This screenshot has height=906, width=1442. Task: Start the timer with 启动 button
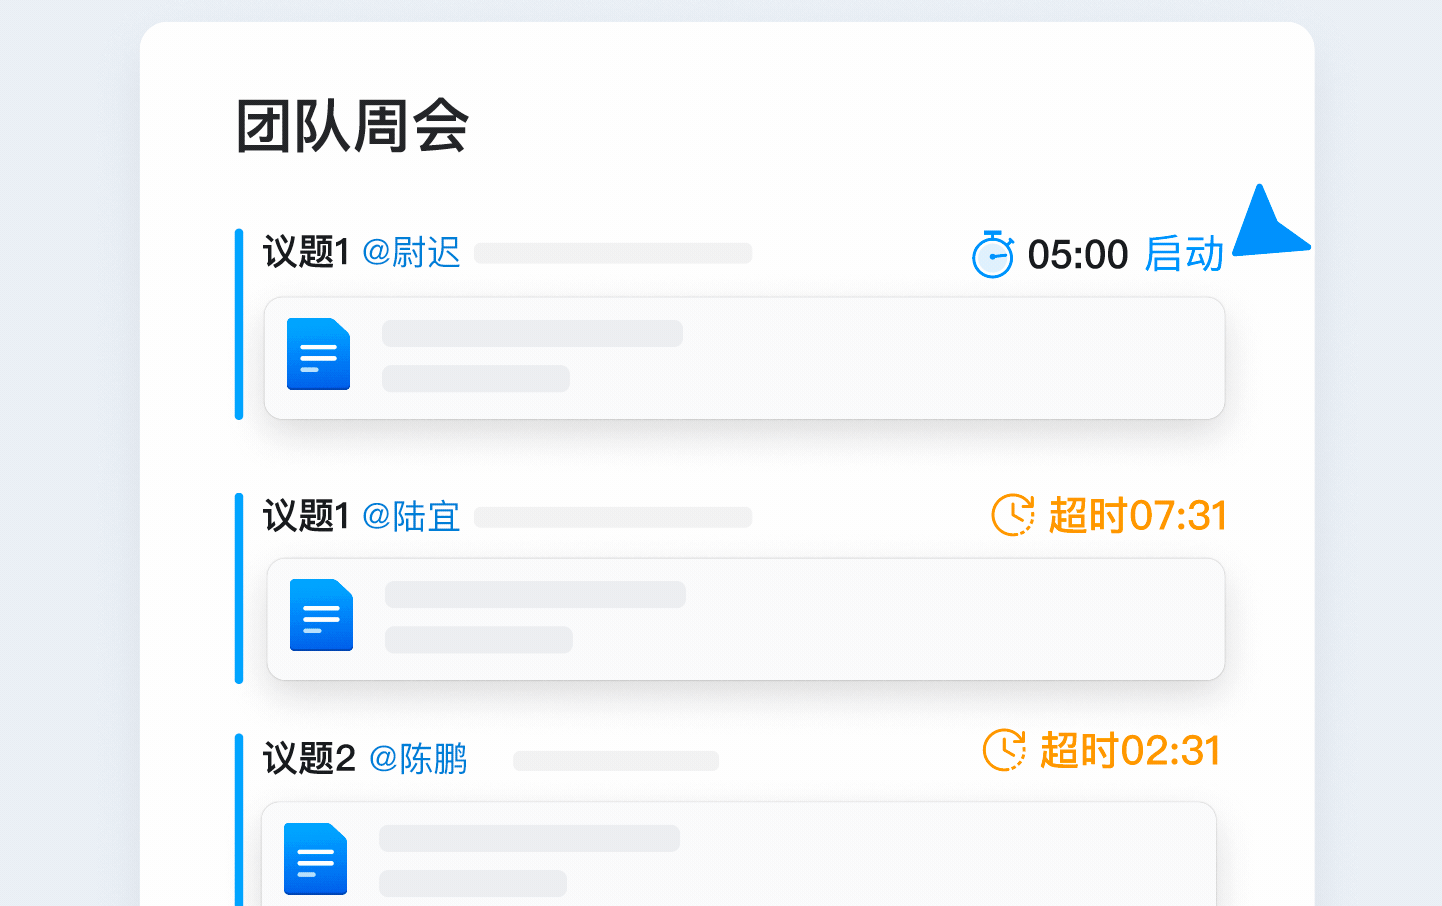[1184, 254]
